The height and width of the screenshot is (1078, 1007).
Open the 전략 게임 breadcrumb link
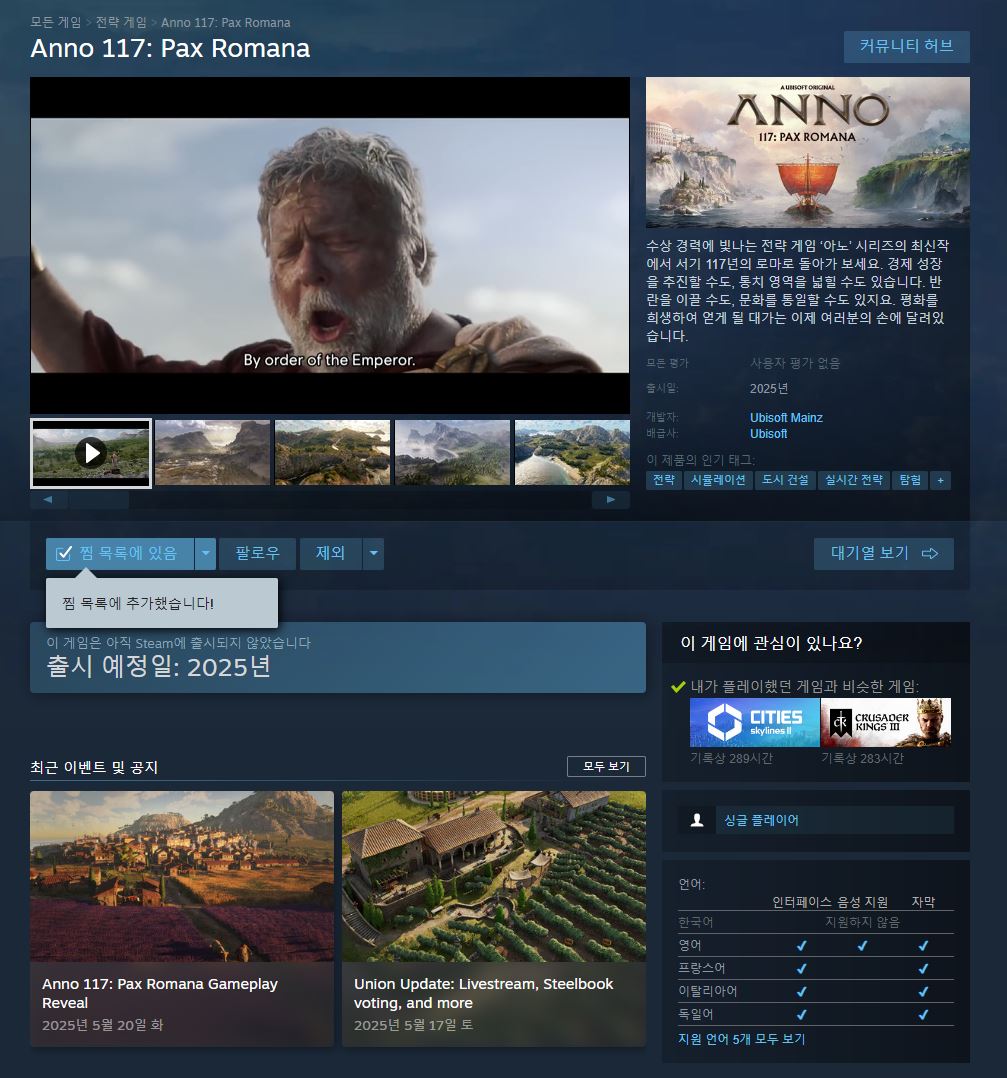tap(121, 23)
